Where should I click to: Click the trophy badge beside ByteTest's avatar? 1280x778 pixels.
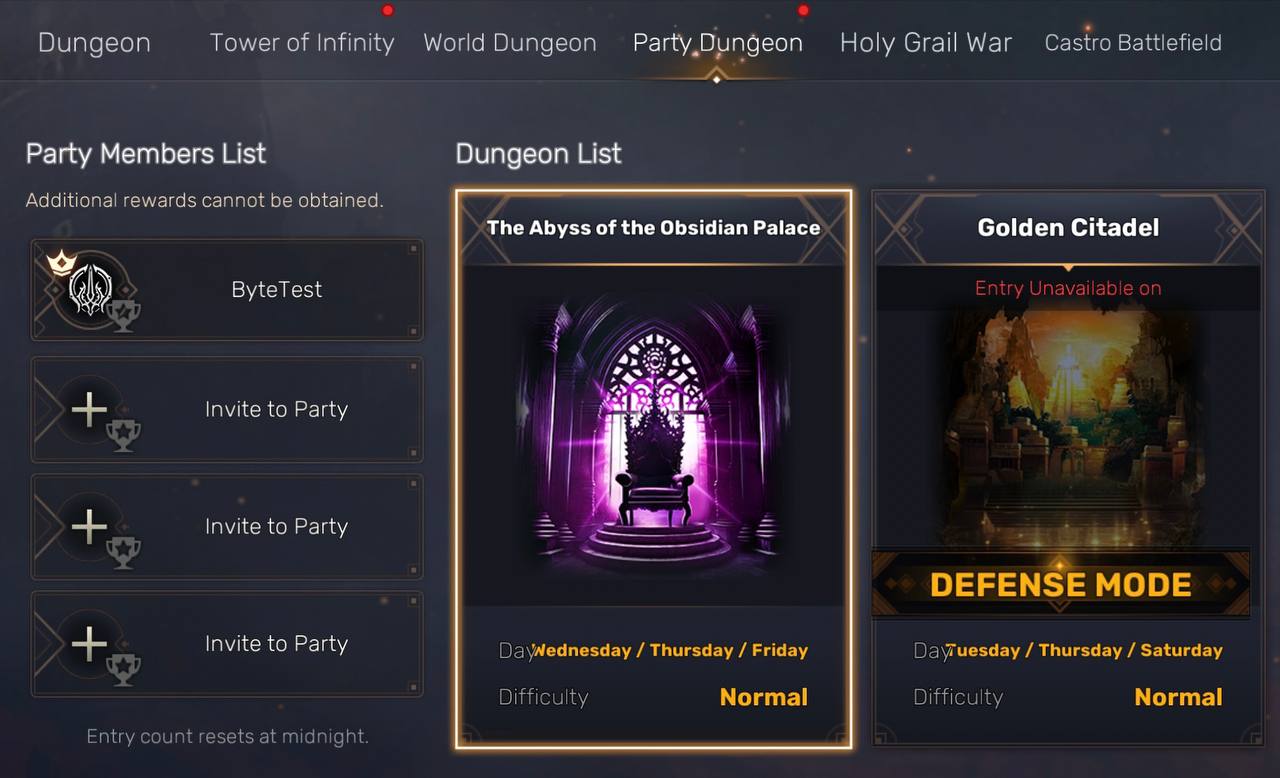[124, 316]
